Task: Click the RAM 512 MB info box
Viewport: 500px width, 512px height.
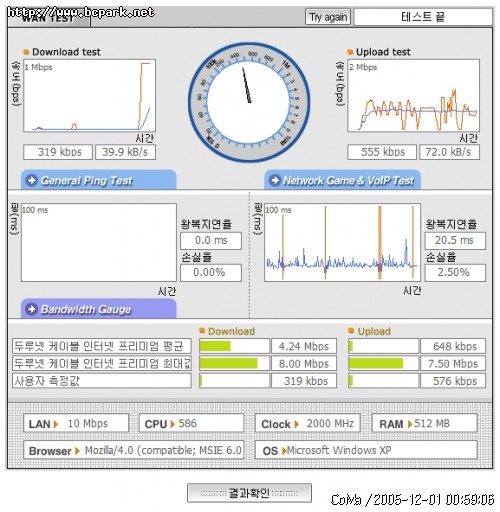Action: (424, 423)
